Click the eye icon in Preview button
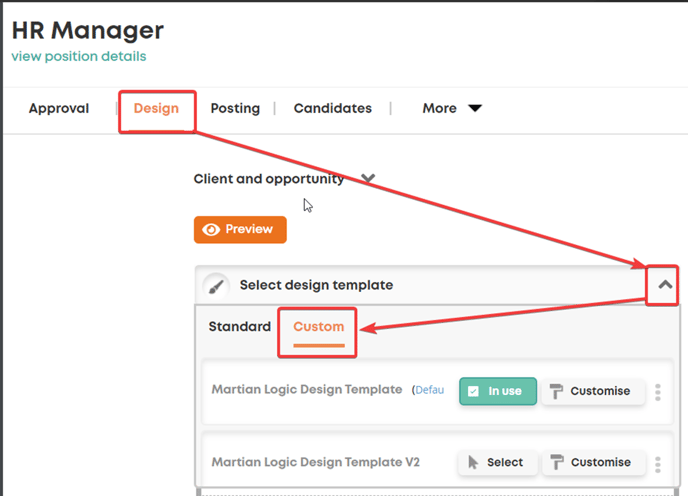 point(211,230)
